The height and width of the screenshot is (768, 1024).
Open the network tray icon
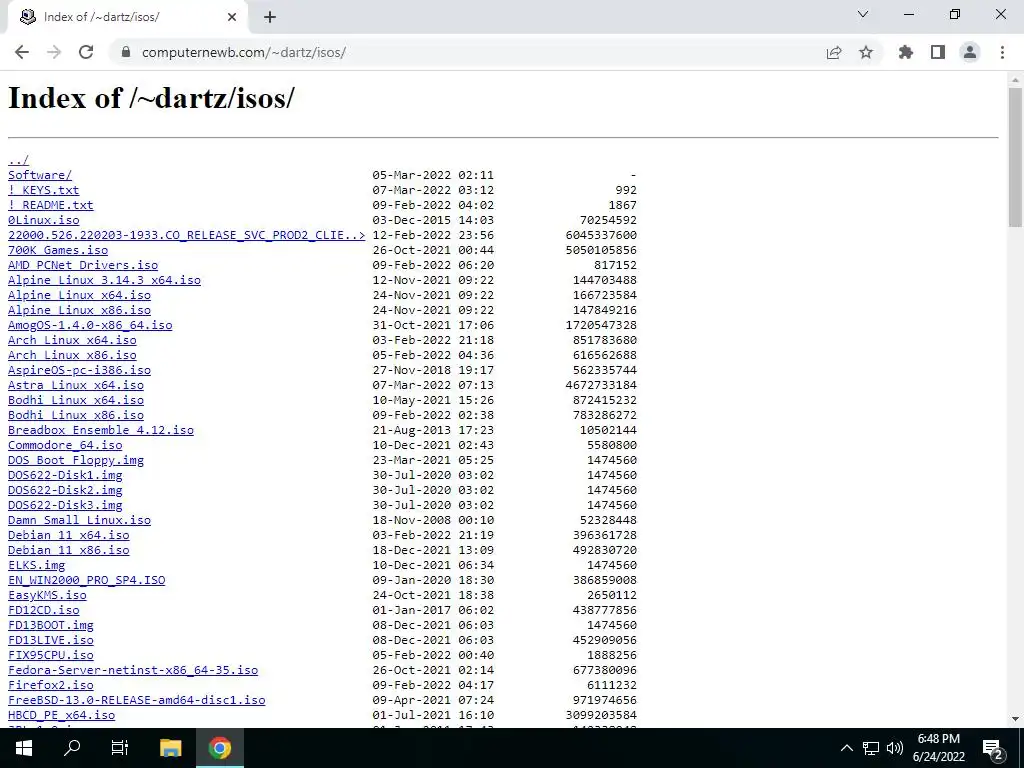[871, 748]
